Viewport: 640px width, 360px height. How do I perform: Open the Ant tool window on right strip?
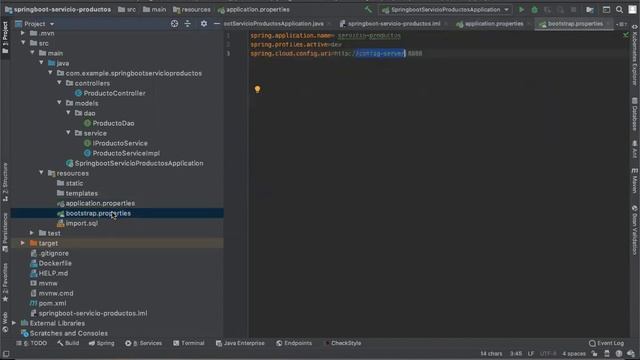[635, 149]
